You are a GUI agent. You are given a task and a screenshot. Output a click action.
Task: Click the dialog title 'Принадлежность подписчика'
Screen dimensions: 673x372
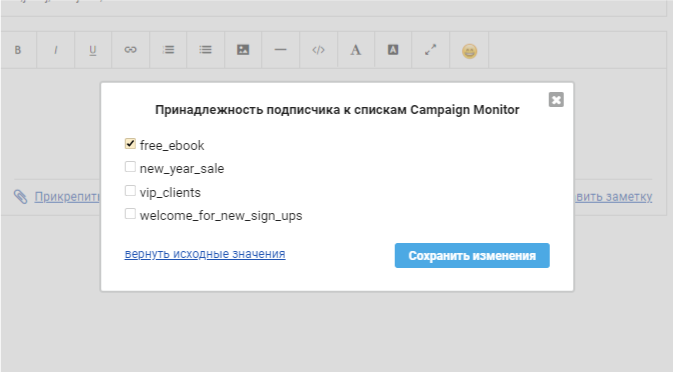[x=248, y=110]
